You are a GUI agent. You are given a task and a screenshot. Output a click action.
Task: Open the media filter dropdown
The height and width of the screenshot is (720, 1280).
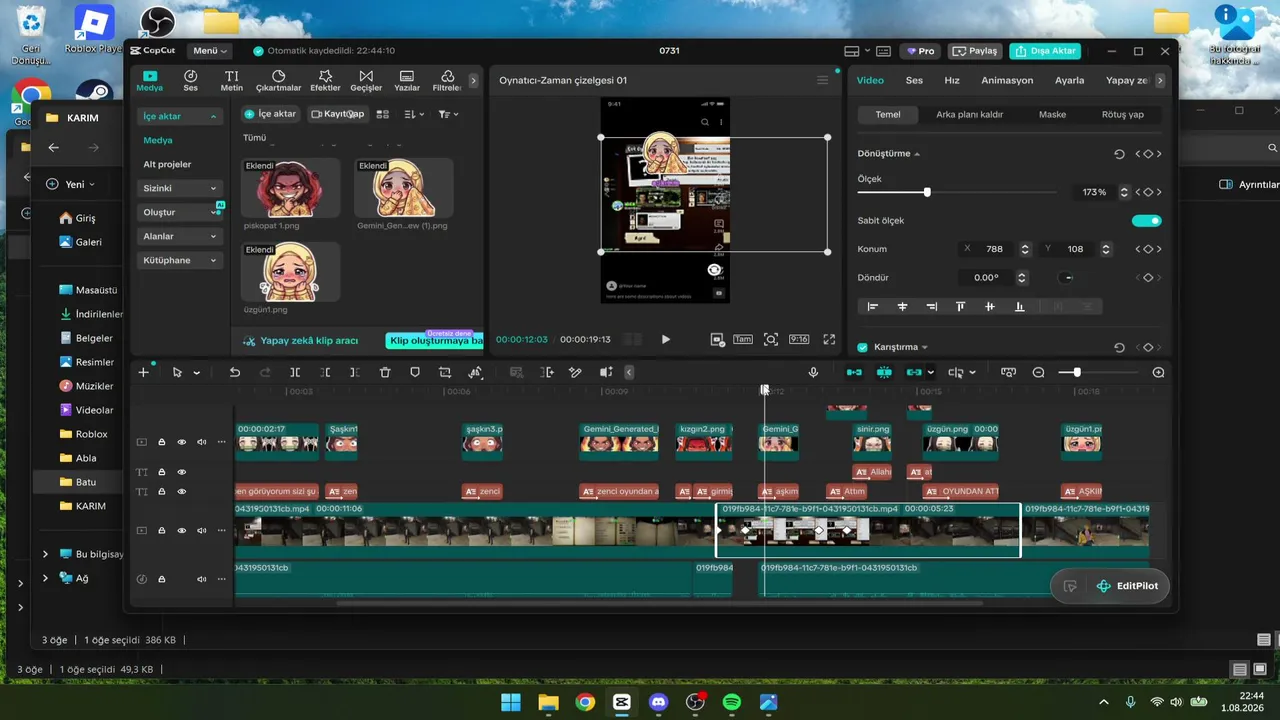point(448,114)
